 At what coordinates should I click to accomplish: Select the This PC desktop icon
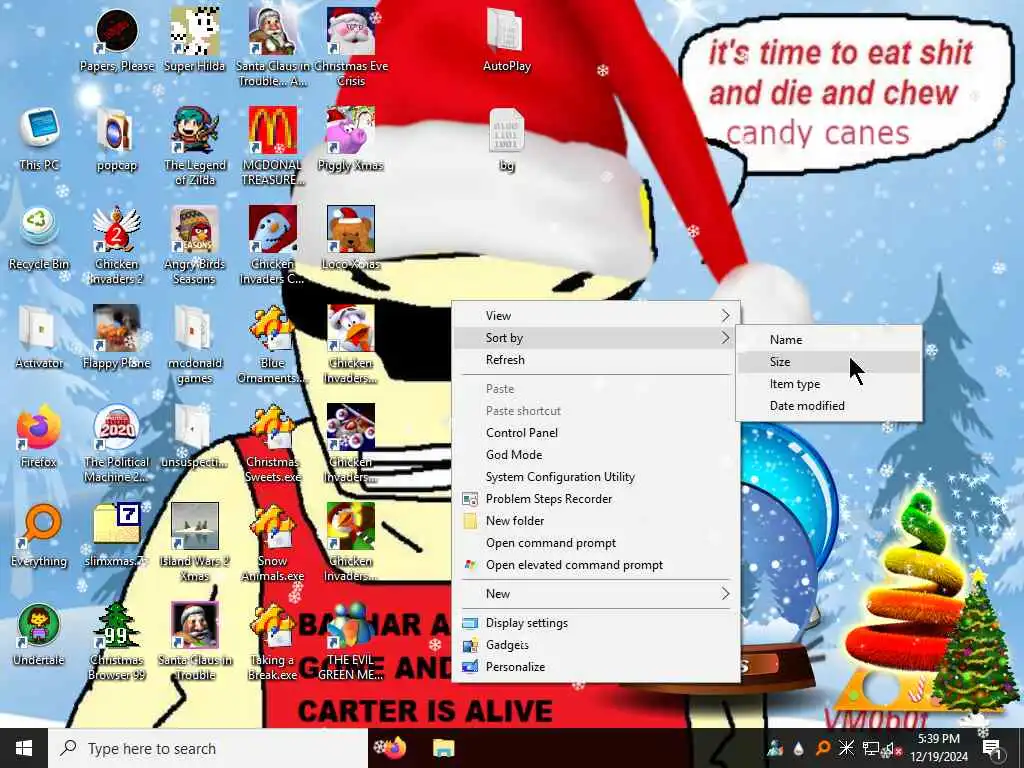point(39,139)
